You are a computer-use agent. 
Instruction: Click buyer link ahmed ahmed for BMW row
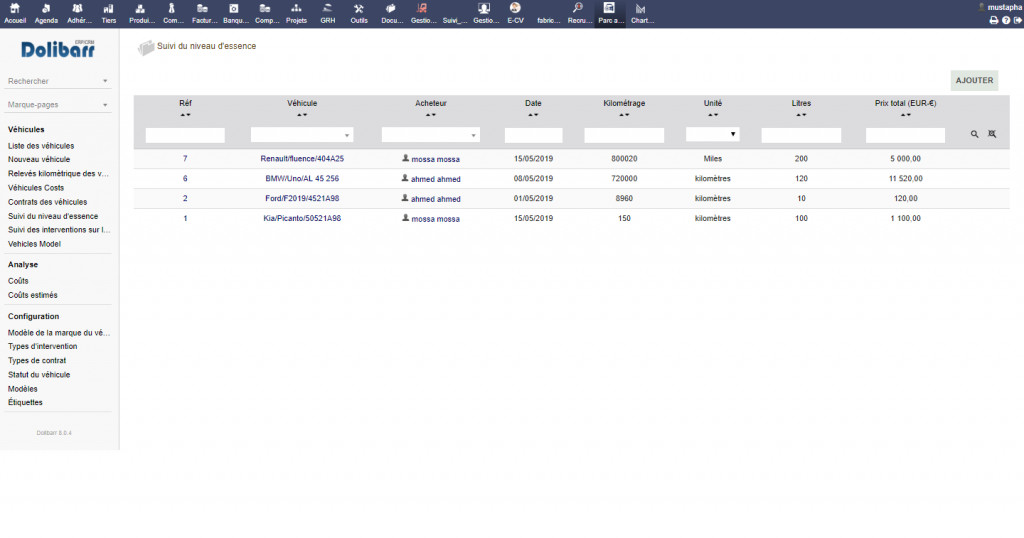pos(435,179)
